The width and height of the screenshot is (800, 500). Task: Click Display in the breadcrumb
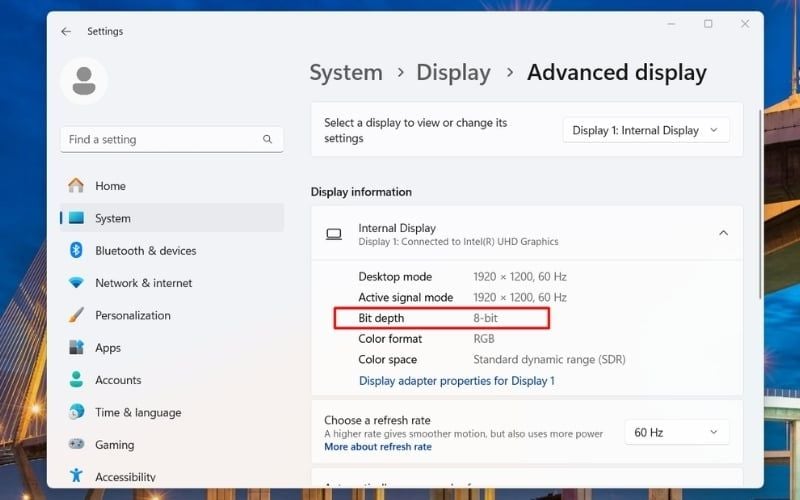click(x=453, y=73)
